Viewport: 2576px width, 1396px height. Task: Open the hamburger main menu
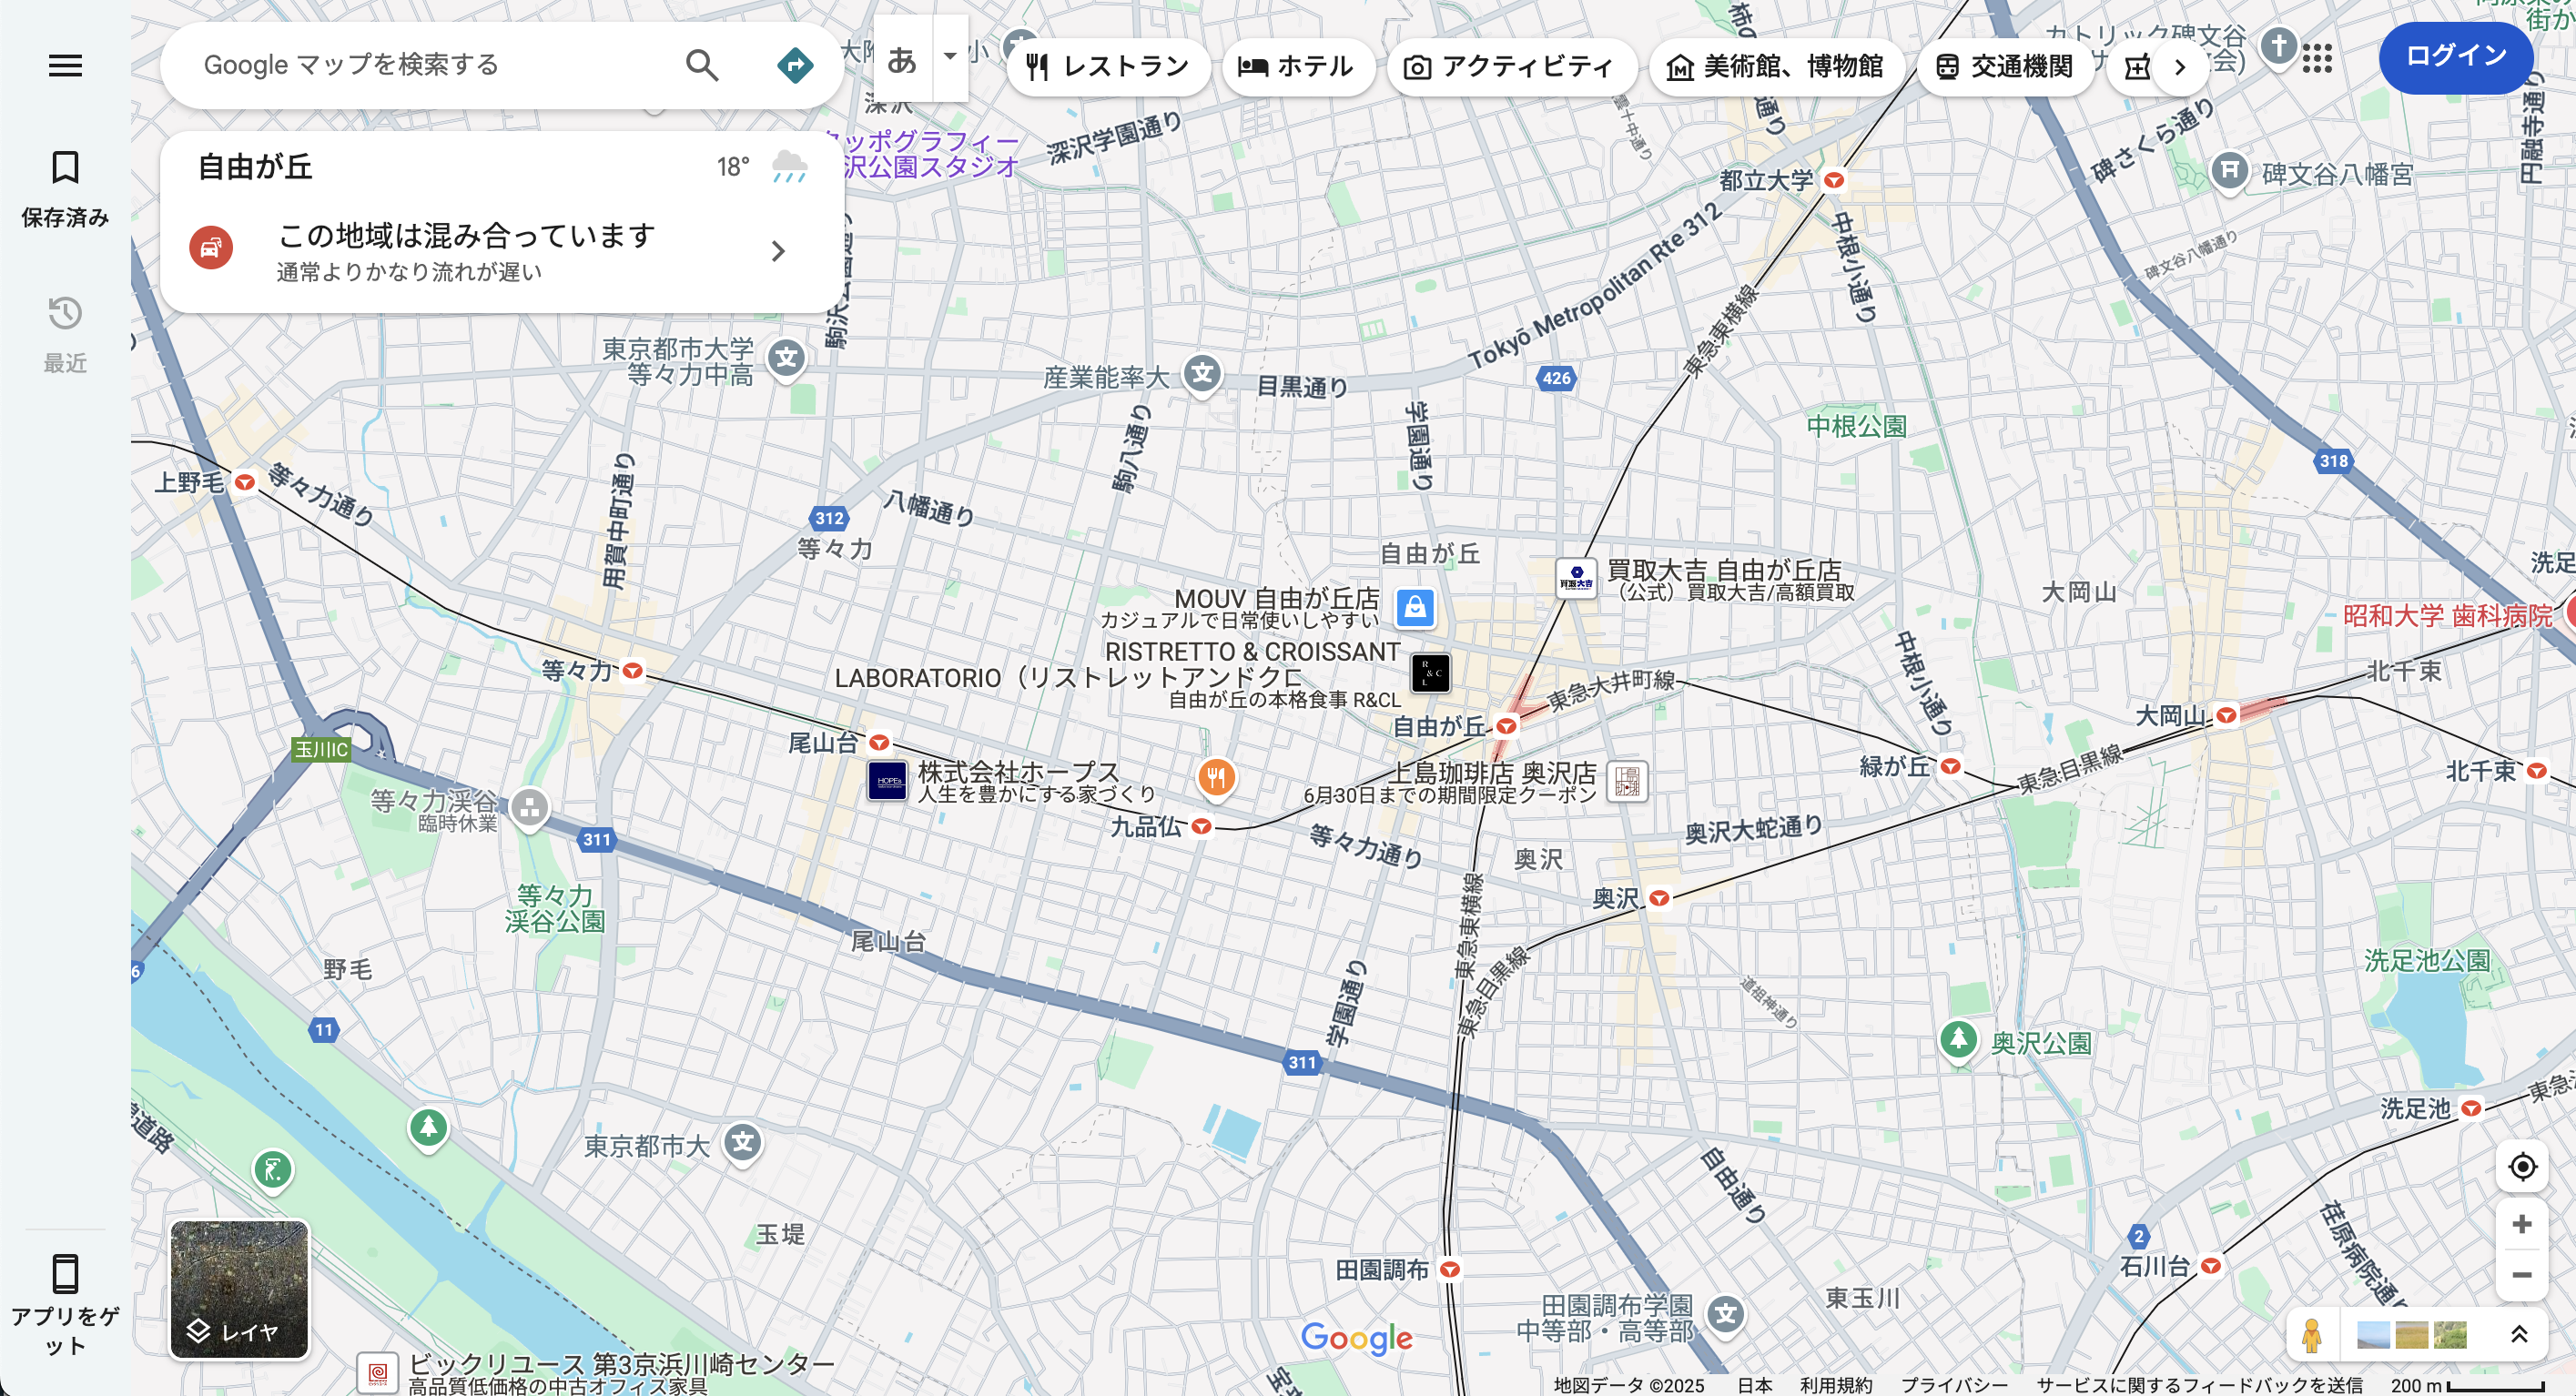pyautogui.click(x=65, y=66)
